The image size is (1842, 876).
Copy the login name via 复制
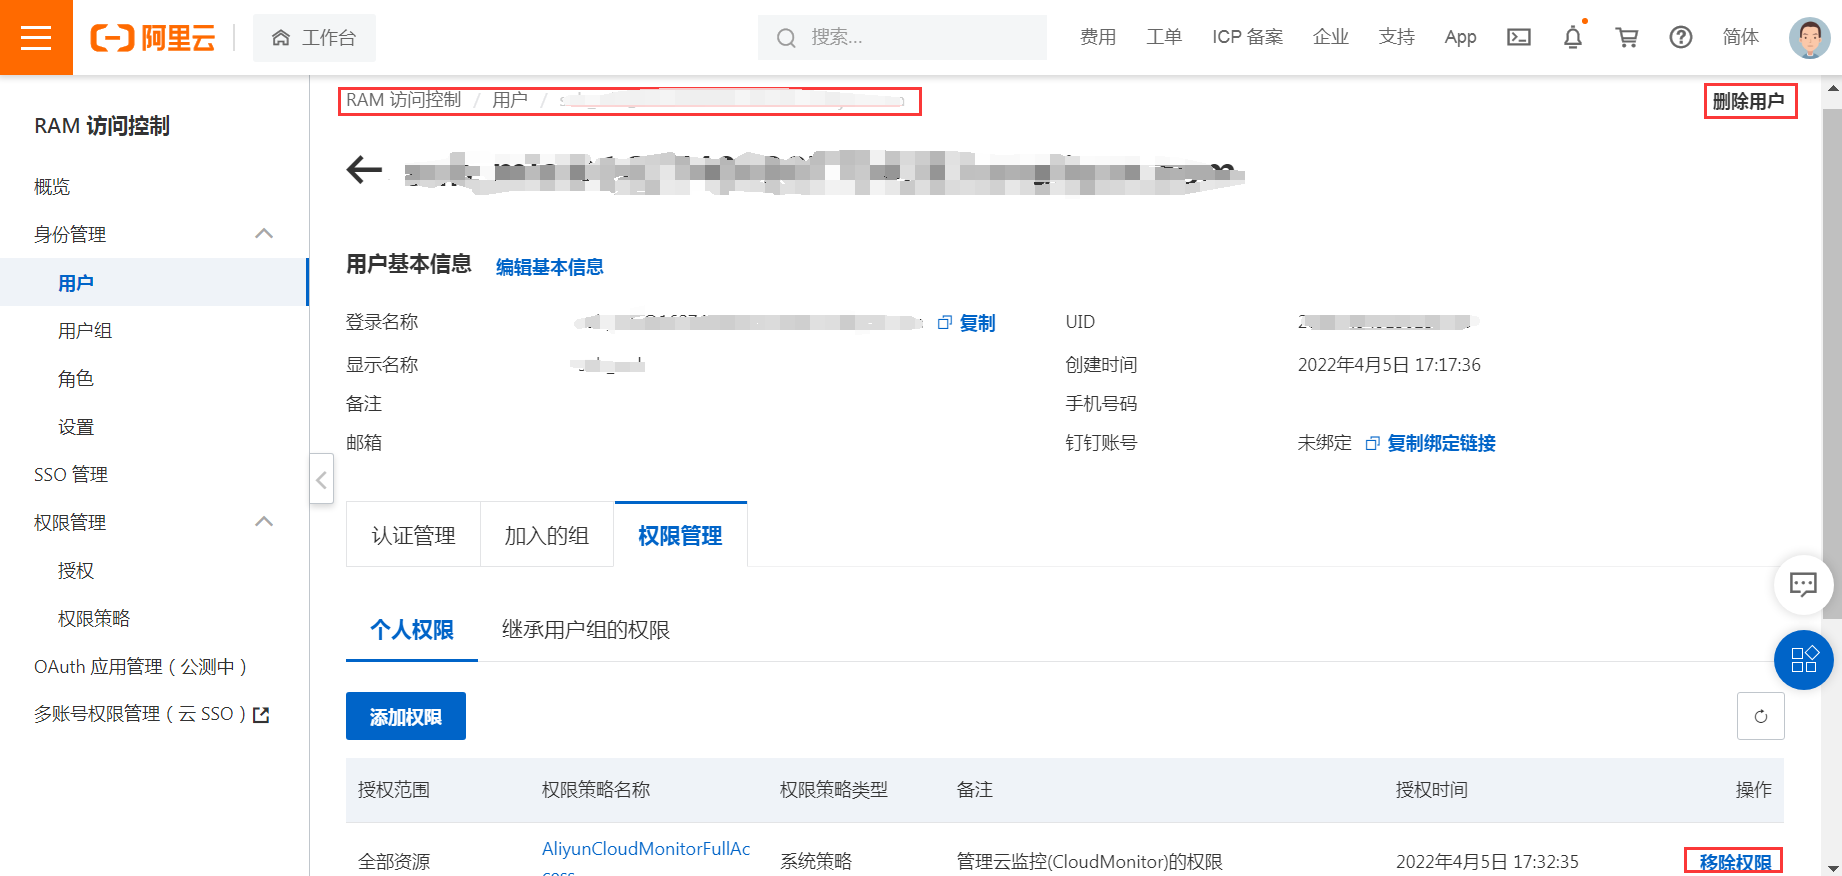pos(977,323)
